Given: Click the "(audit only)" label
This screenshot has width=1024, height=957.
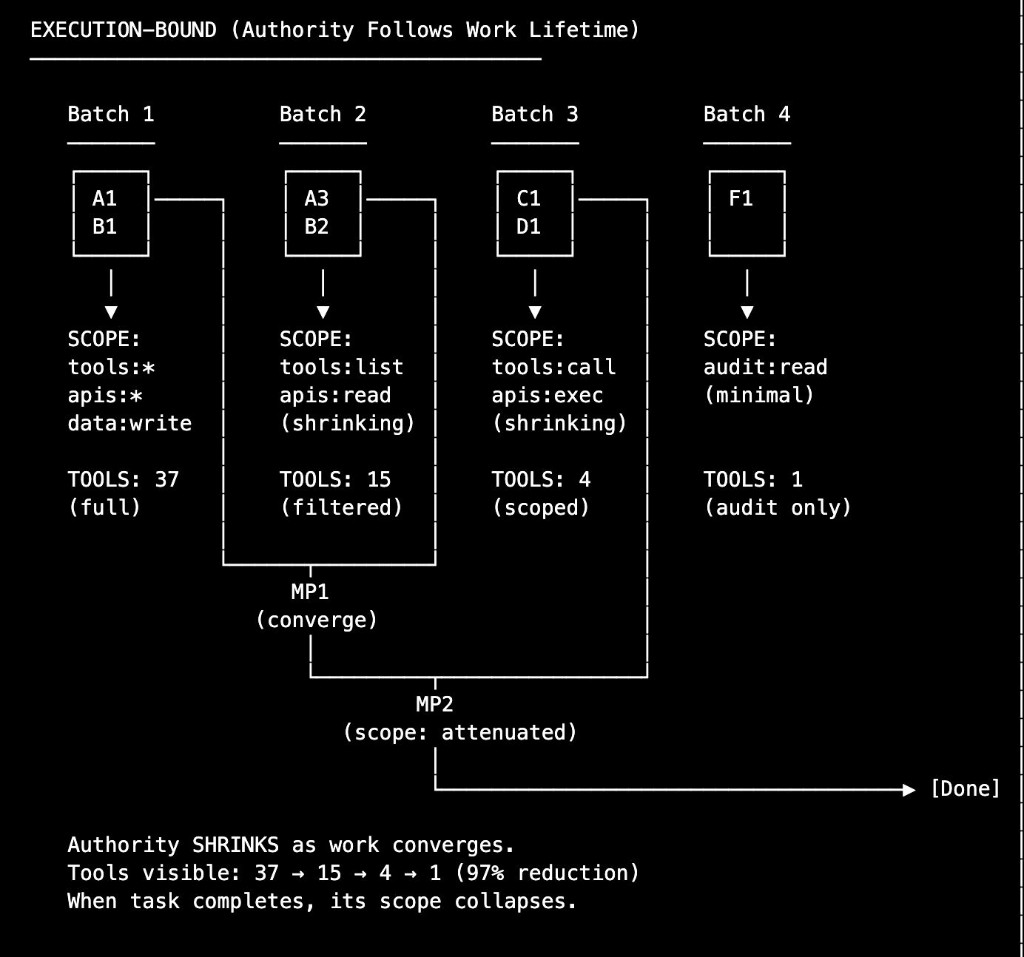Looking at the screenshot, I should coord(778,508).
